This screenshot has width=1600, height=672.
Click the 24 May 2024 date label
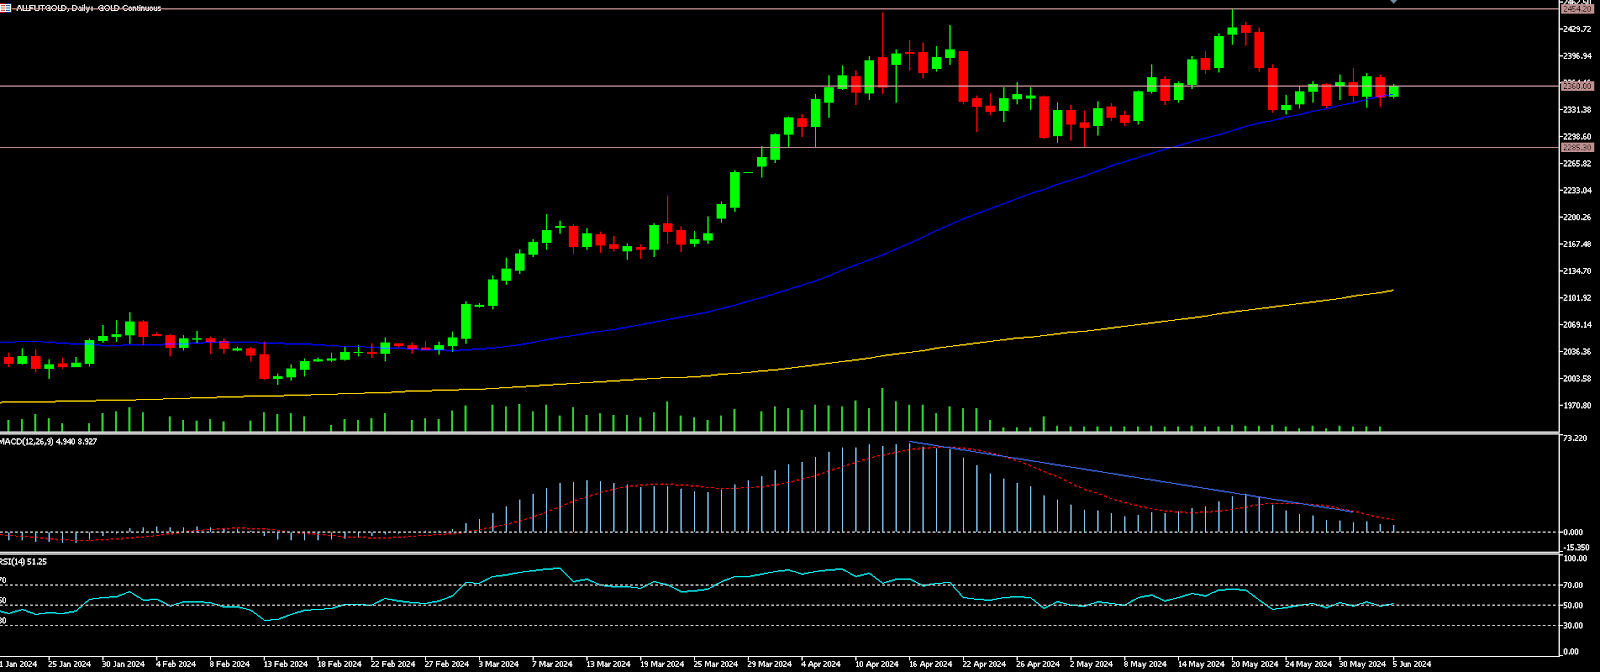(1308, 664)
